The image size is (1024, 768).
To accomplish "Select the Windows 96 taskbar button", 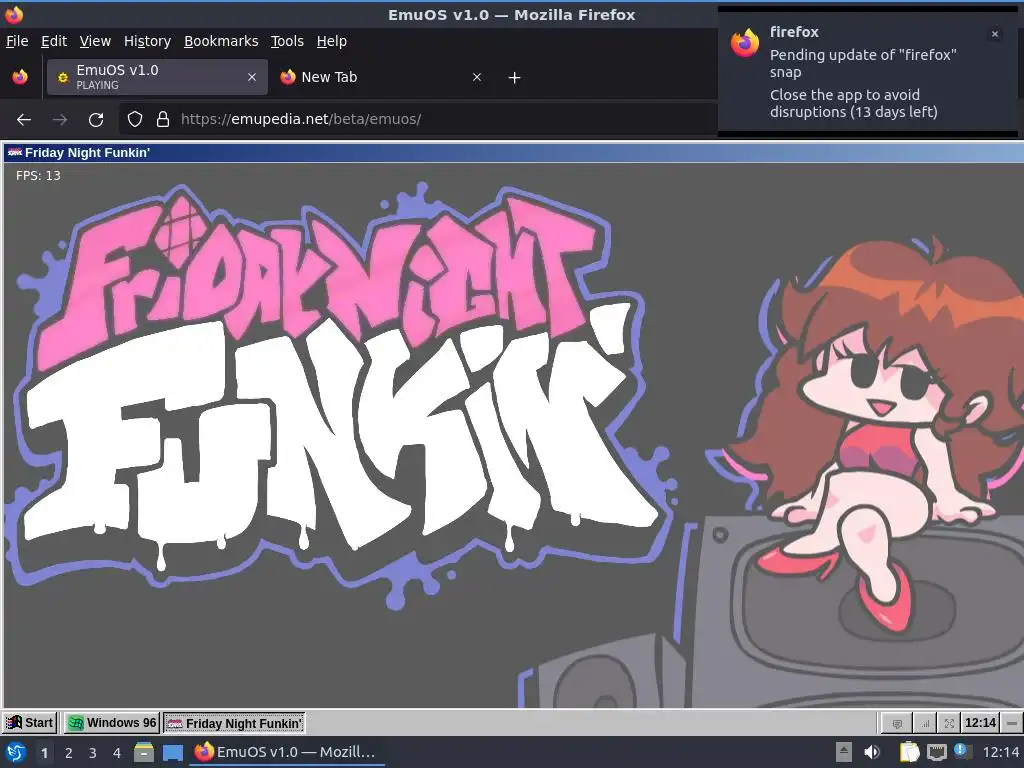I will [x=112, y=722].
